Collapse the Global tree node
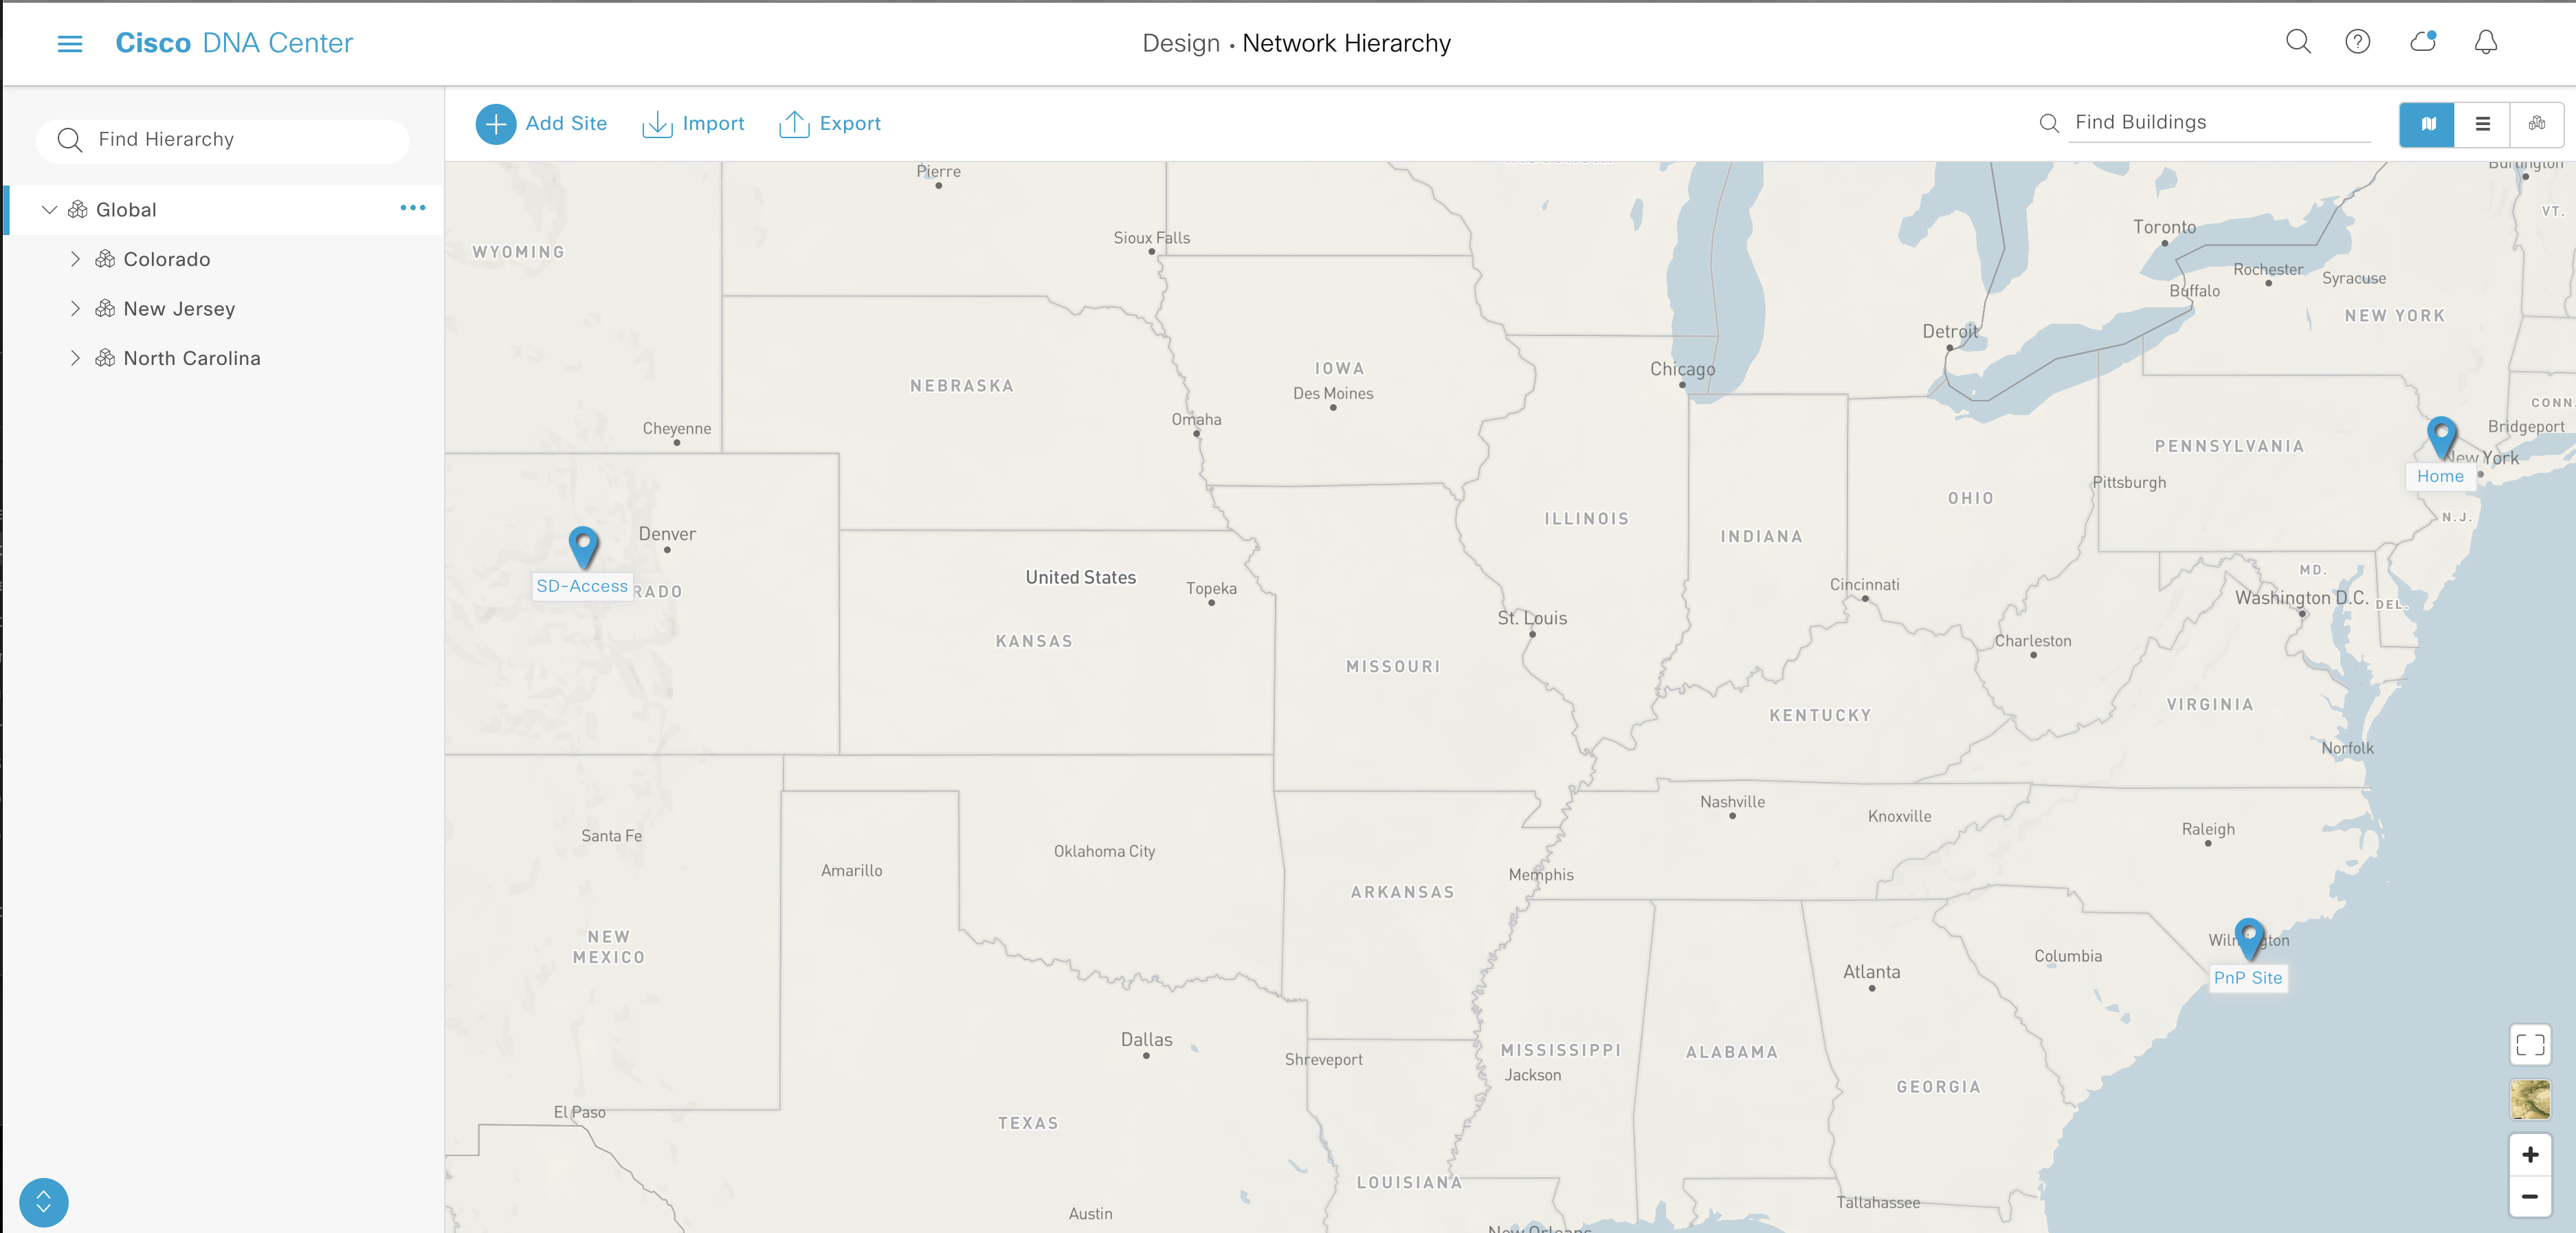The width and height of the screenshot is (2576, 1233). tap(49, 210)
